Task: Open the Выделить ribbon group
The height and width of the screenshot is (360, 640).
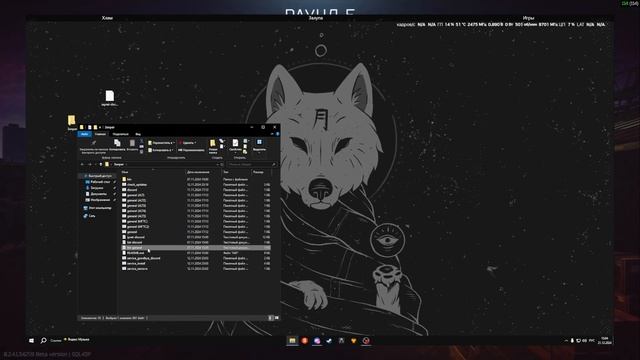Action: click(x=259, y=145)
